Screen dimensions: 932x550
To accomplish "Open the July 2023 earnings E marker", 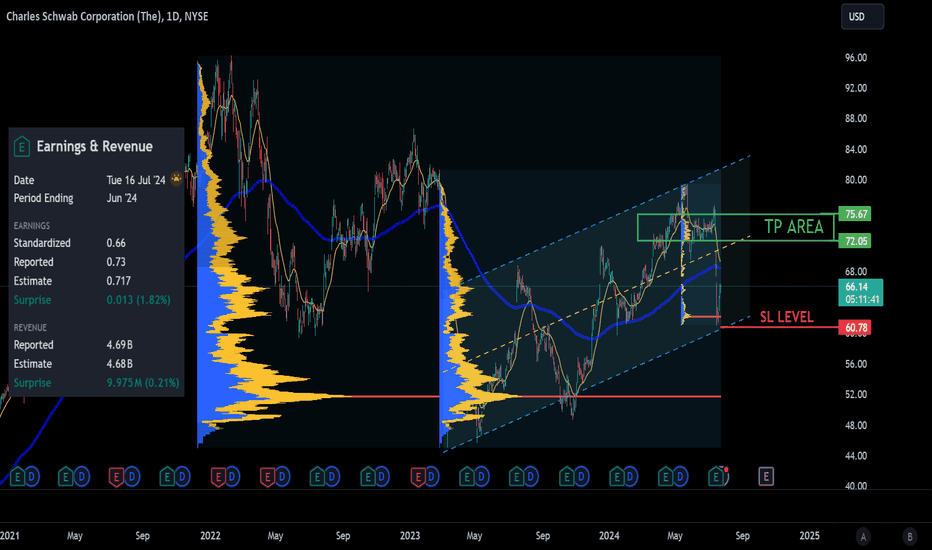I will 517,477.
